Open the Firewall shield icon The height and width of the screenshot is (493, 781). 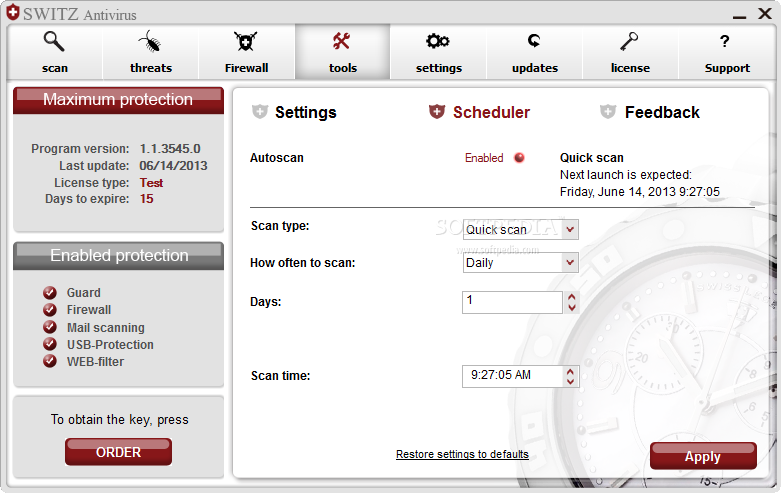pos(246,41)
